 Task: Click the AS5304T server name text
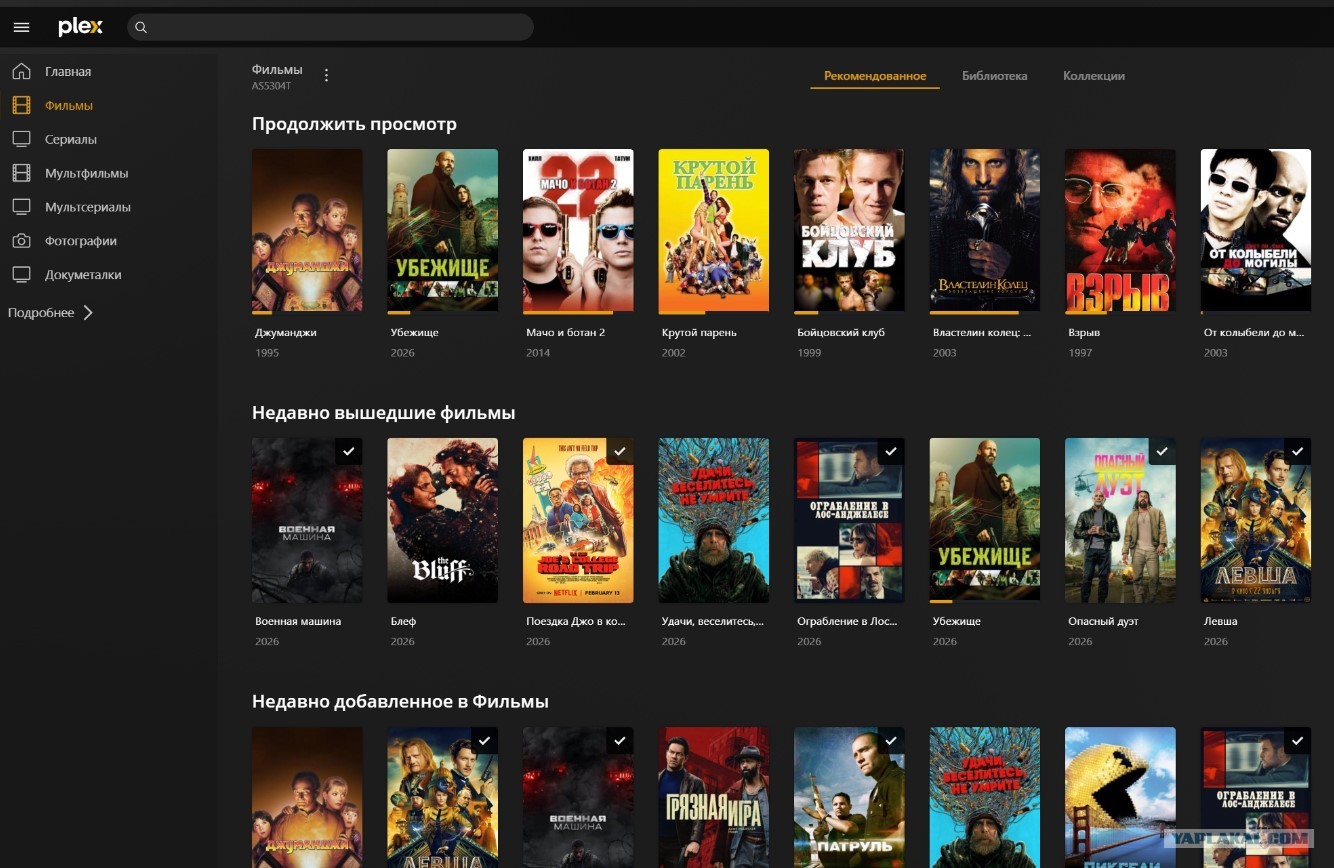click(x=271, y=86)
